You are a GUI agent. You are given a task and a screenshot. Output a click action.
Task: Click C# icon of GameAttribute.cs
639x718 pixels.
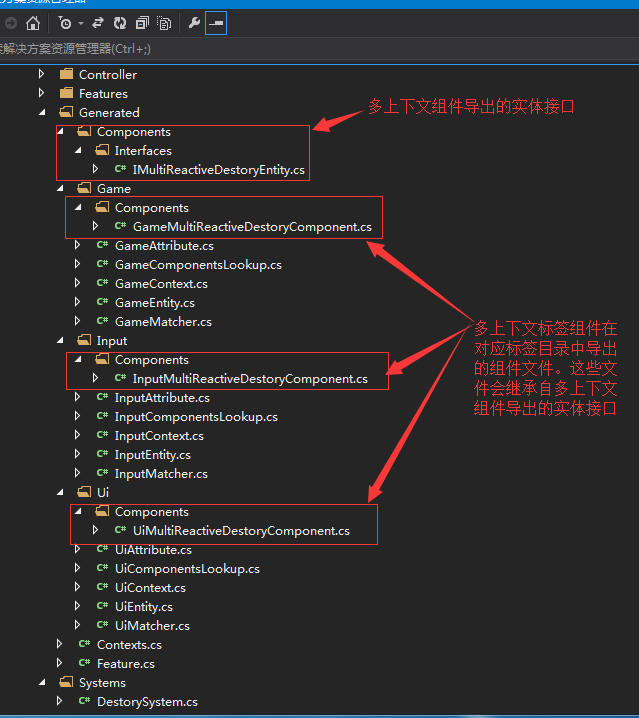[102, 245]
